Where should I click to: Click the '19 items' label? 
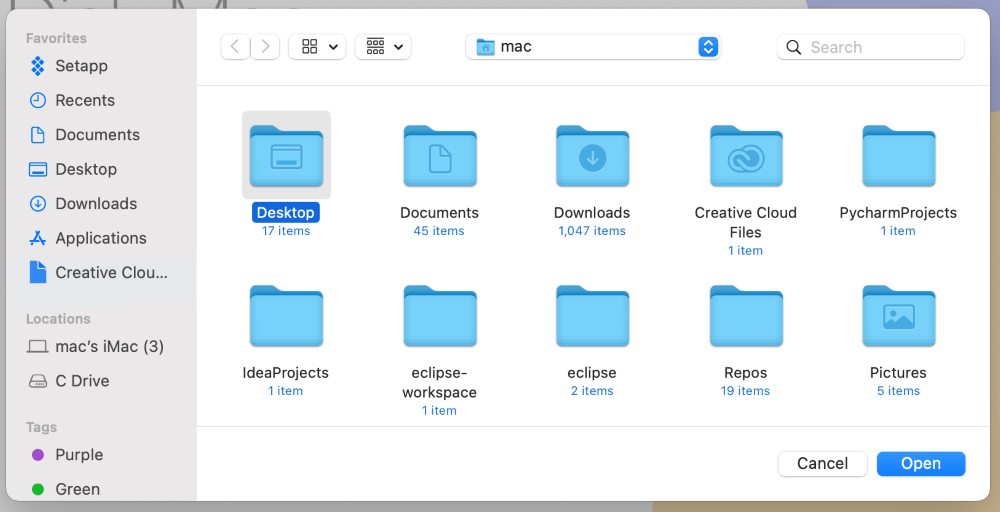pos(746,391)
